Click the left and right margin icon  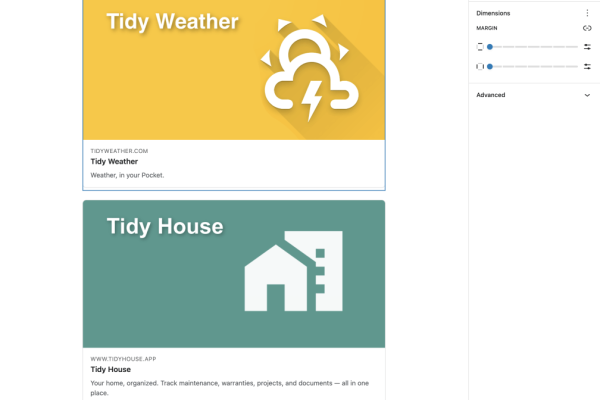(480, 66)
